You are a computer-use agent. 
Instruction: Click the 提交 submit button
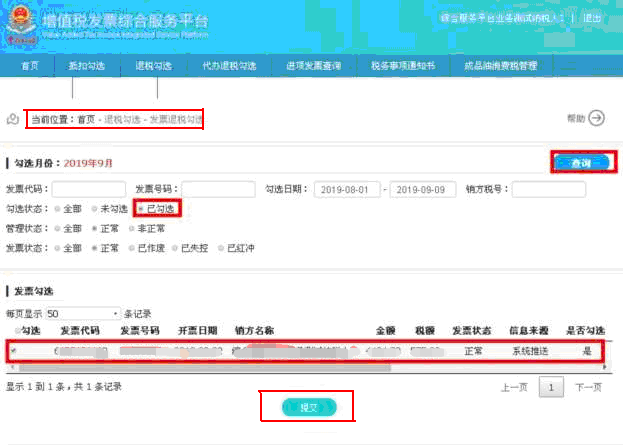tap(309, 407)
